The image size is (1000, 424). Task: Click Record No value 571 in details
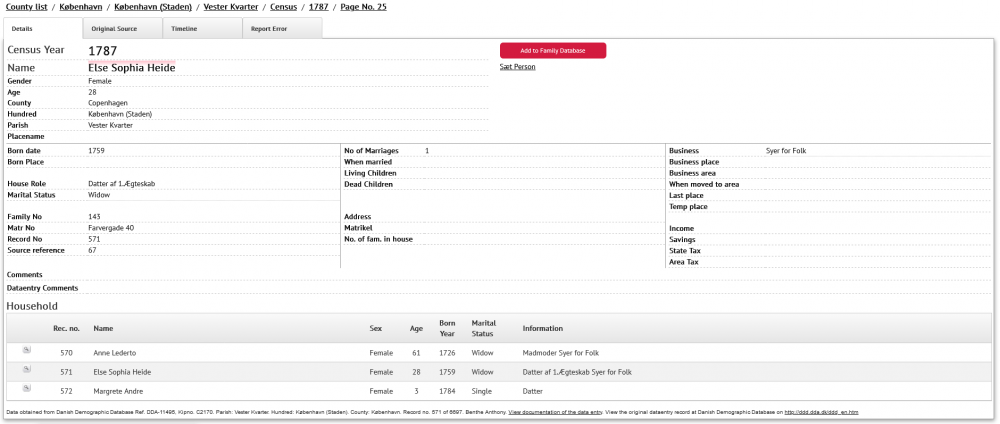click(x=94, y=239)
